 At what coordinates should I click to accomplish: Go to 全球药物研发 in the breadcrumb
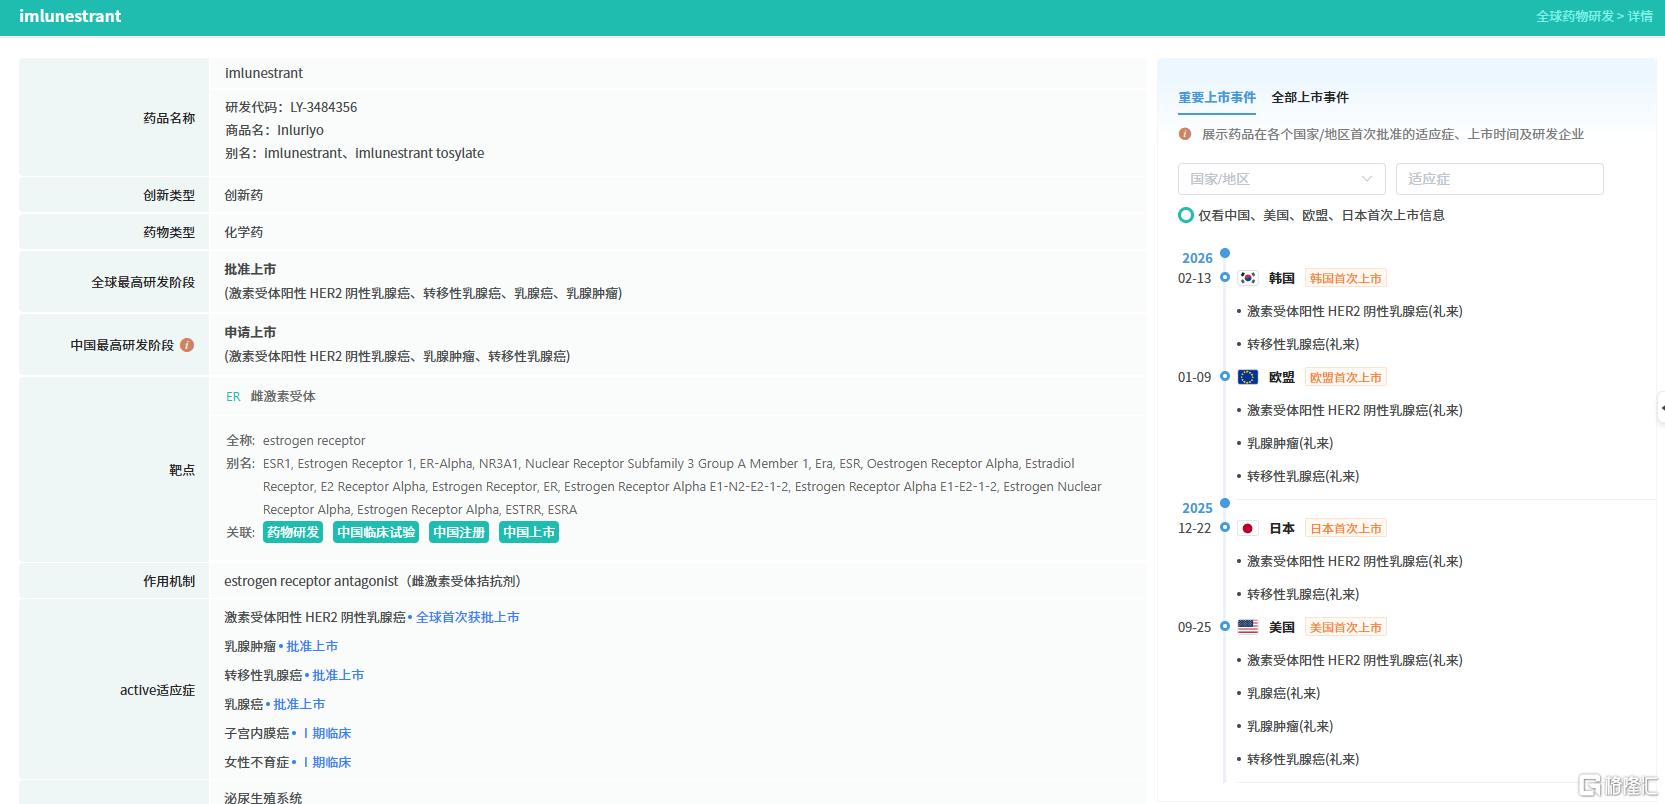point(1575,16)
